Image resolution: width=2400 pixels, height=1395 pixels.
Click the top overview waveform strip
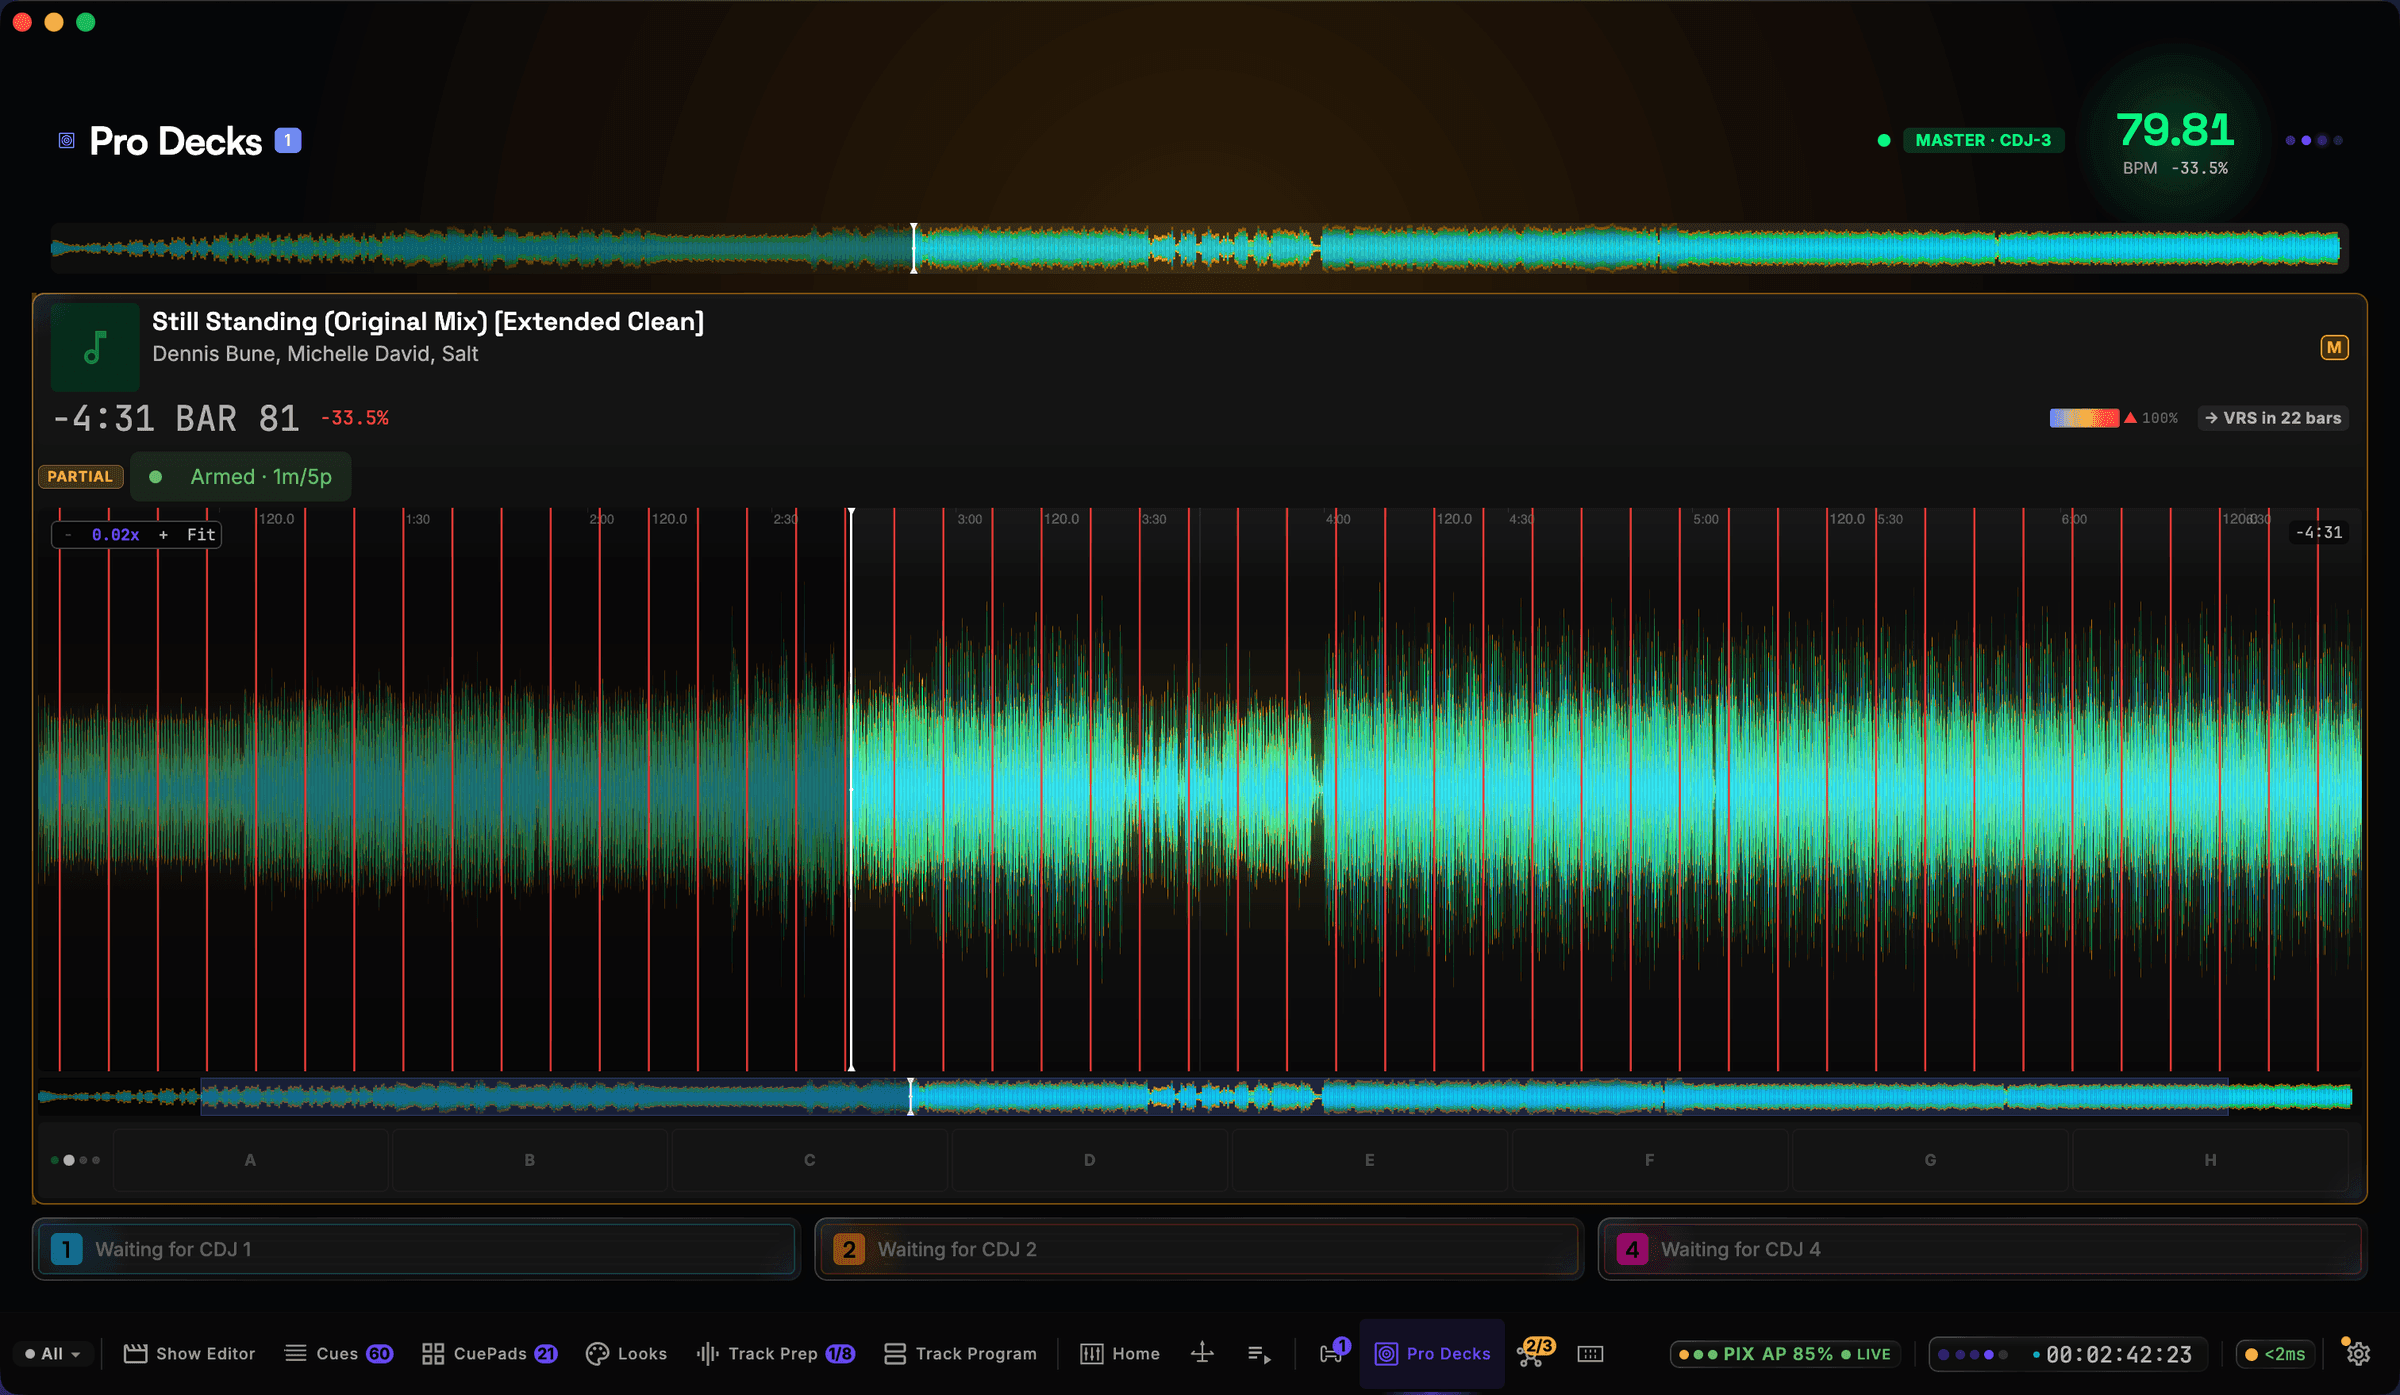pyautogui.click(x=1198, y=248)
